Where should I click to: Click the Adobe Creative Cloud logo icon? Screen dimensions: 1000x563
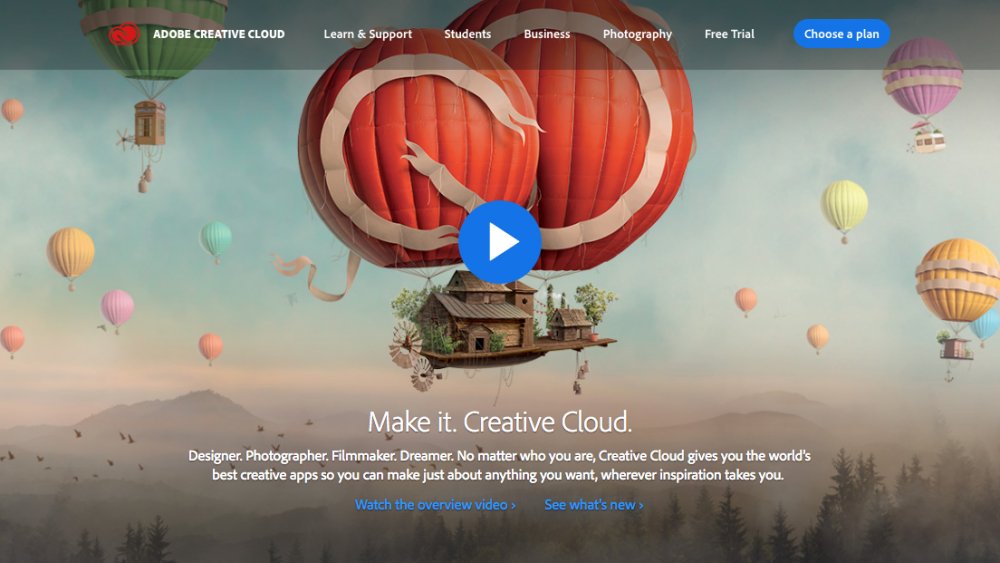pyautogui.click(x=124, y=34)
